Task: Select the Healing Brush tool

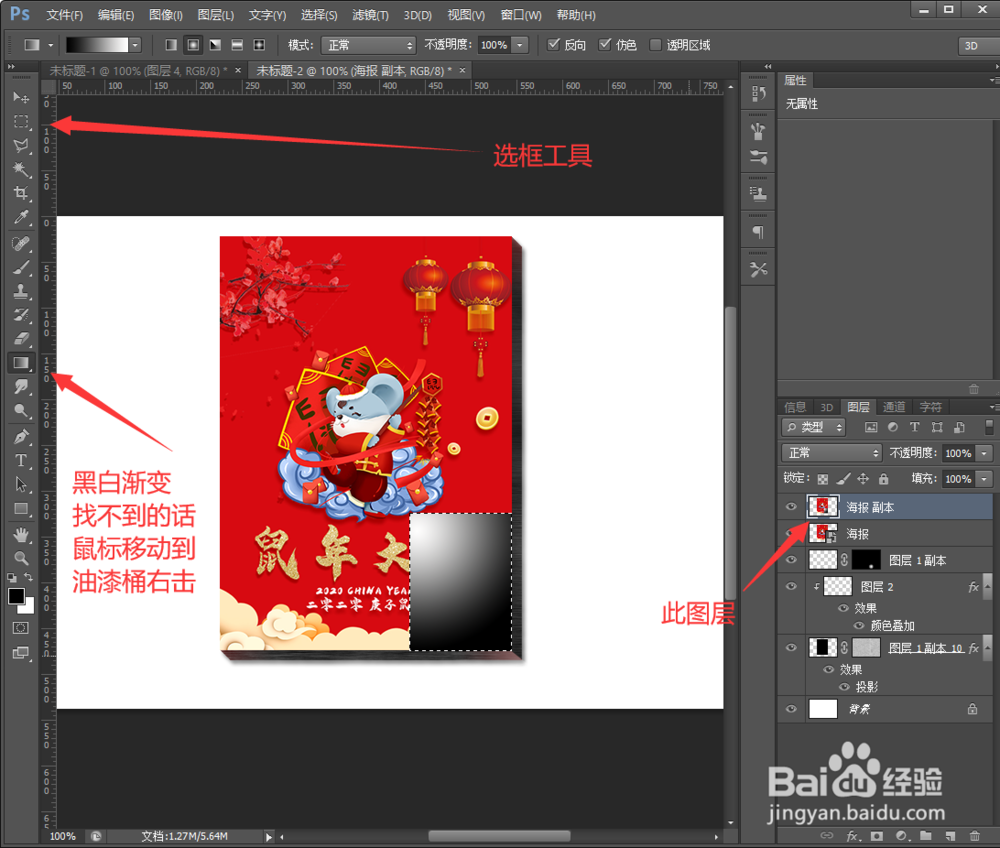Action: 21,244
